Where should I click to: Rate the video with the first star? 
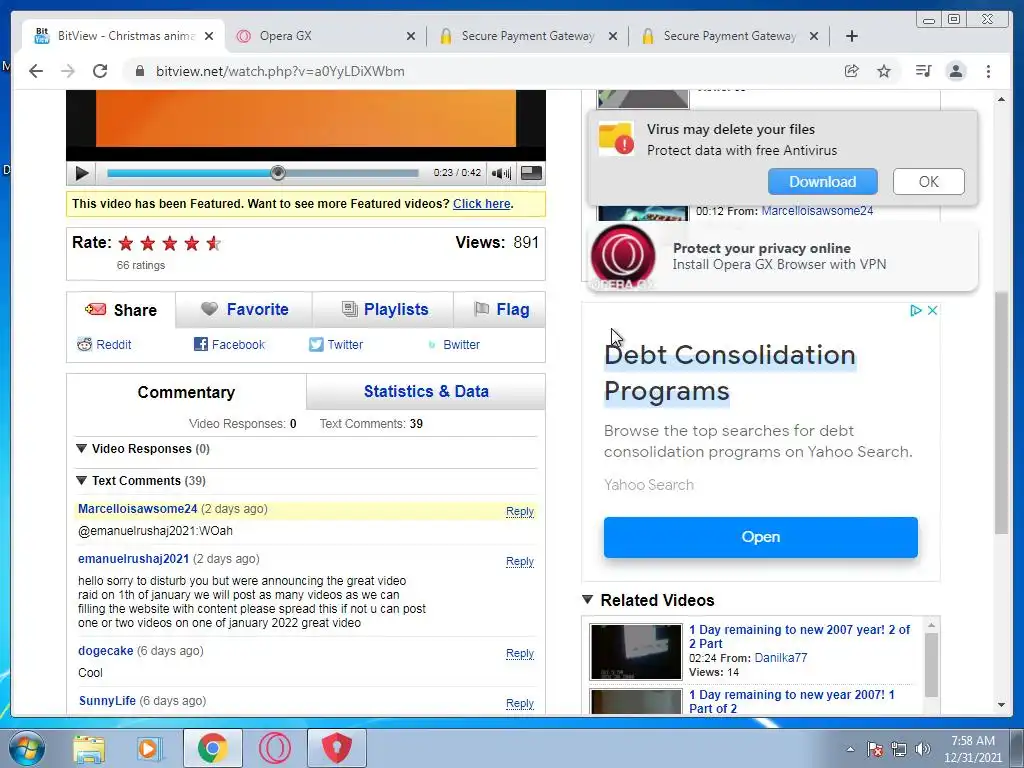point(126,244)
